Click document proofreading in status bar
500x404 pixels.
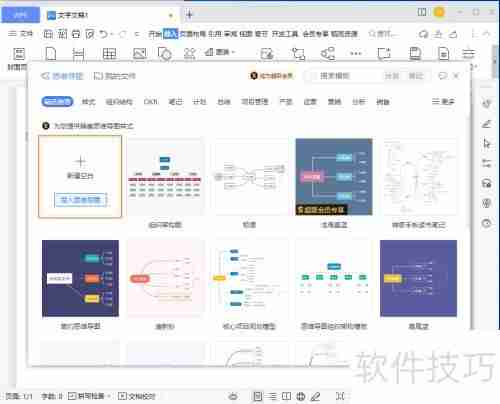point(137,396)
